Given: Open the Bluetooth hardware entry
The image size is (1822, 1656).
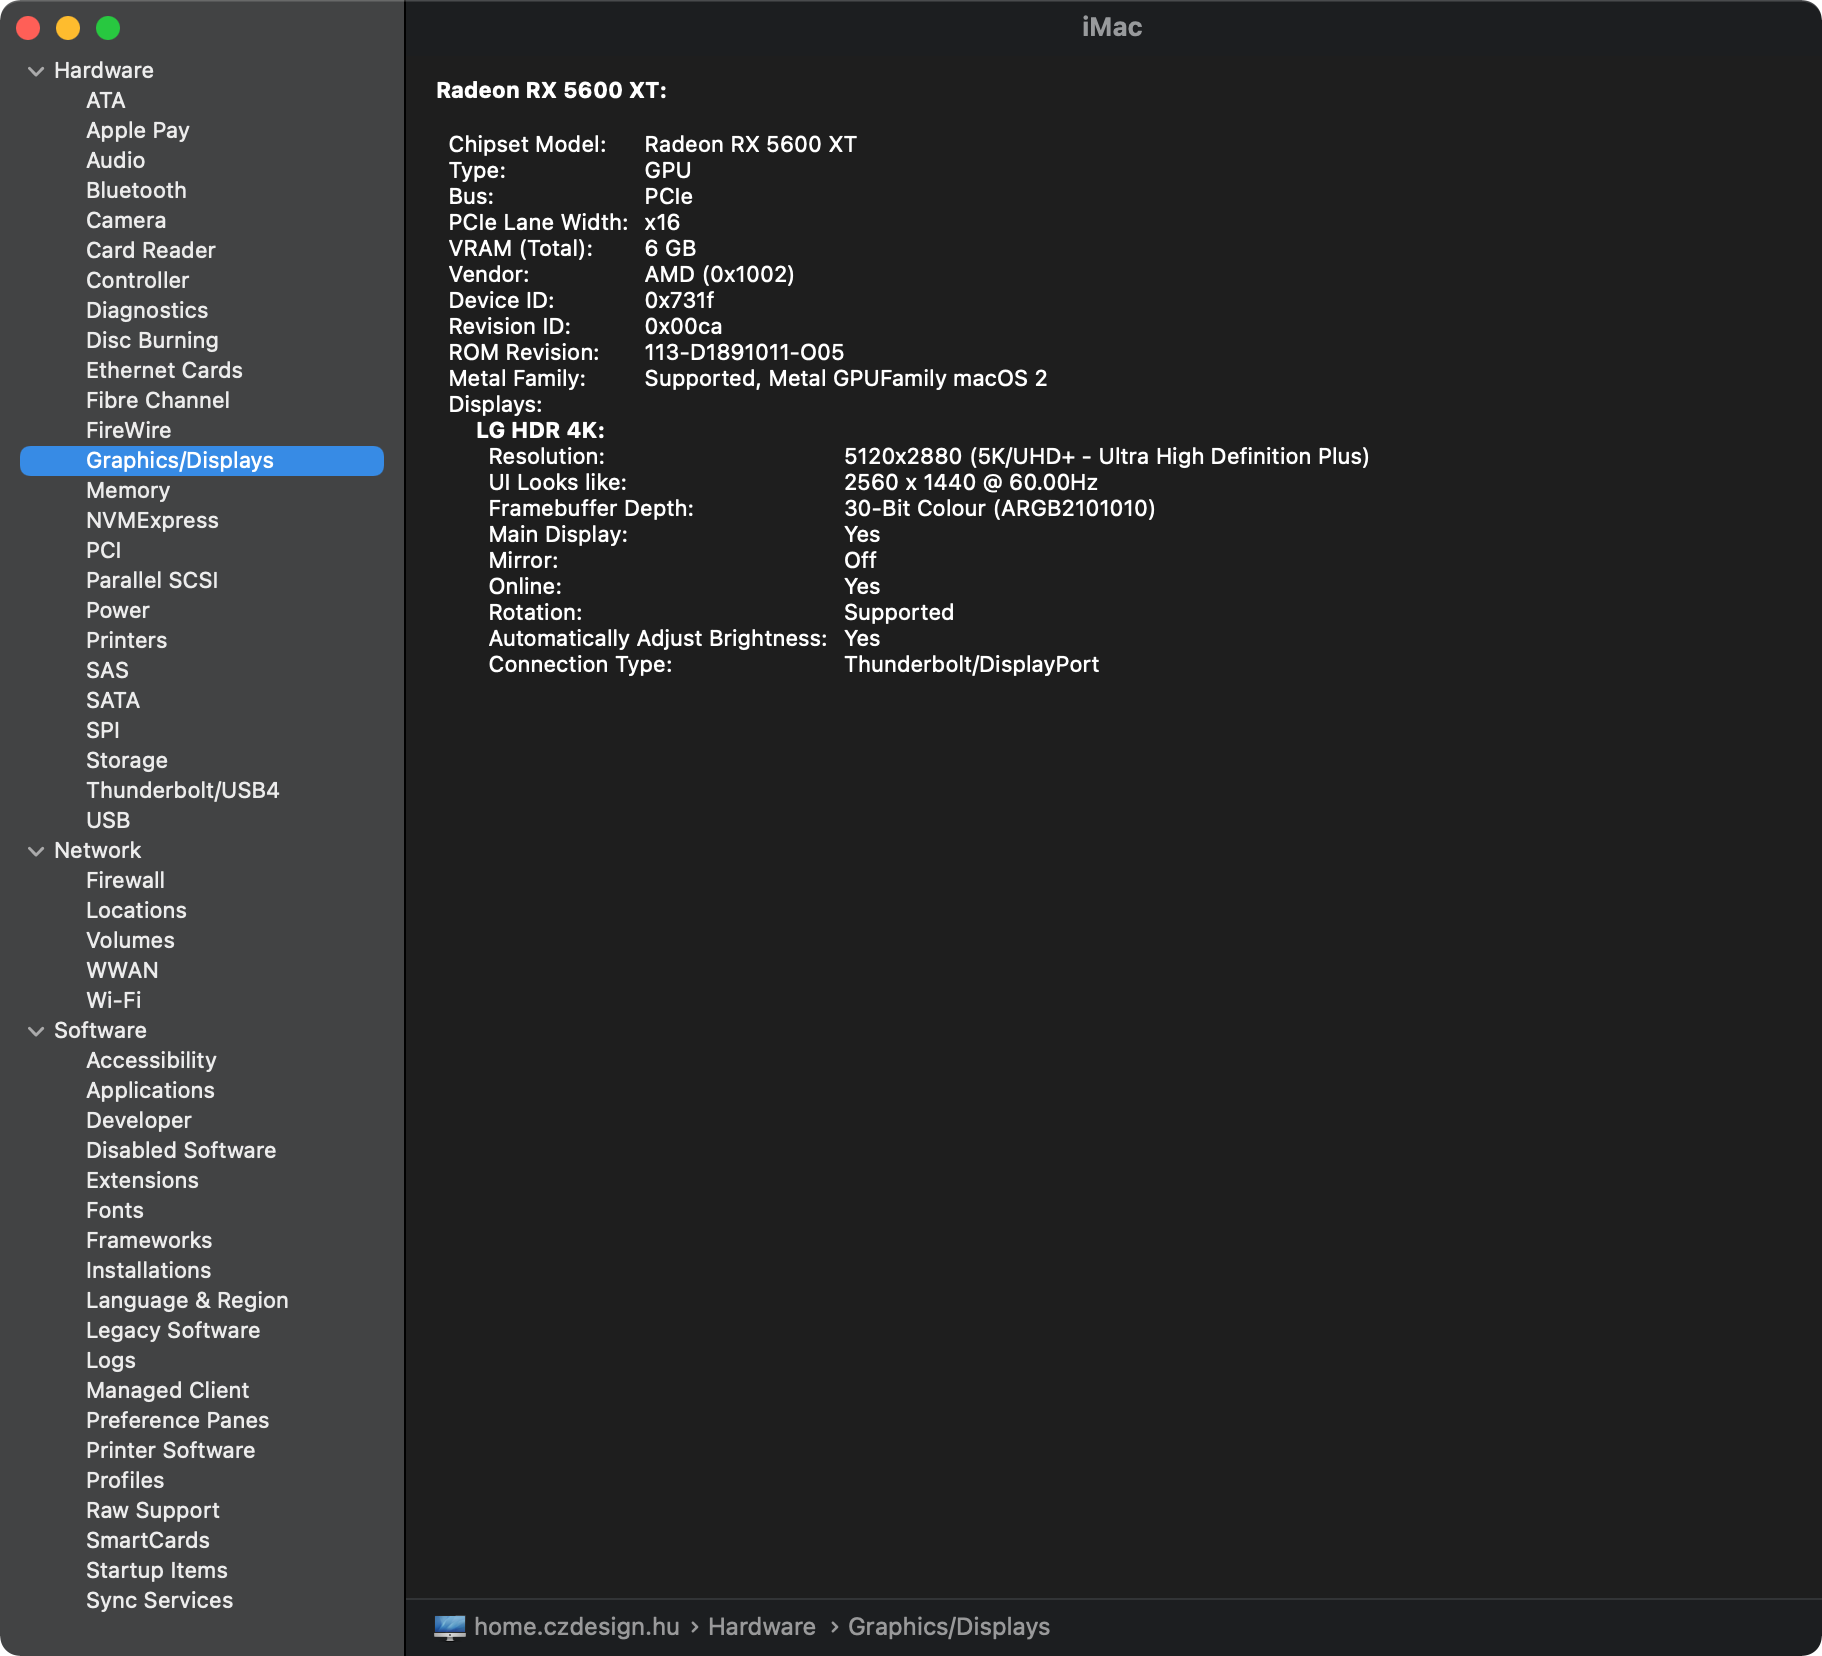Looking at the screenshot, I should click(137, 190).
